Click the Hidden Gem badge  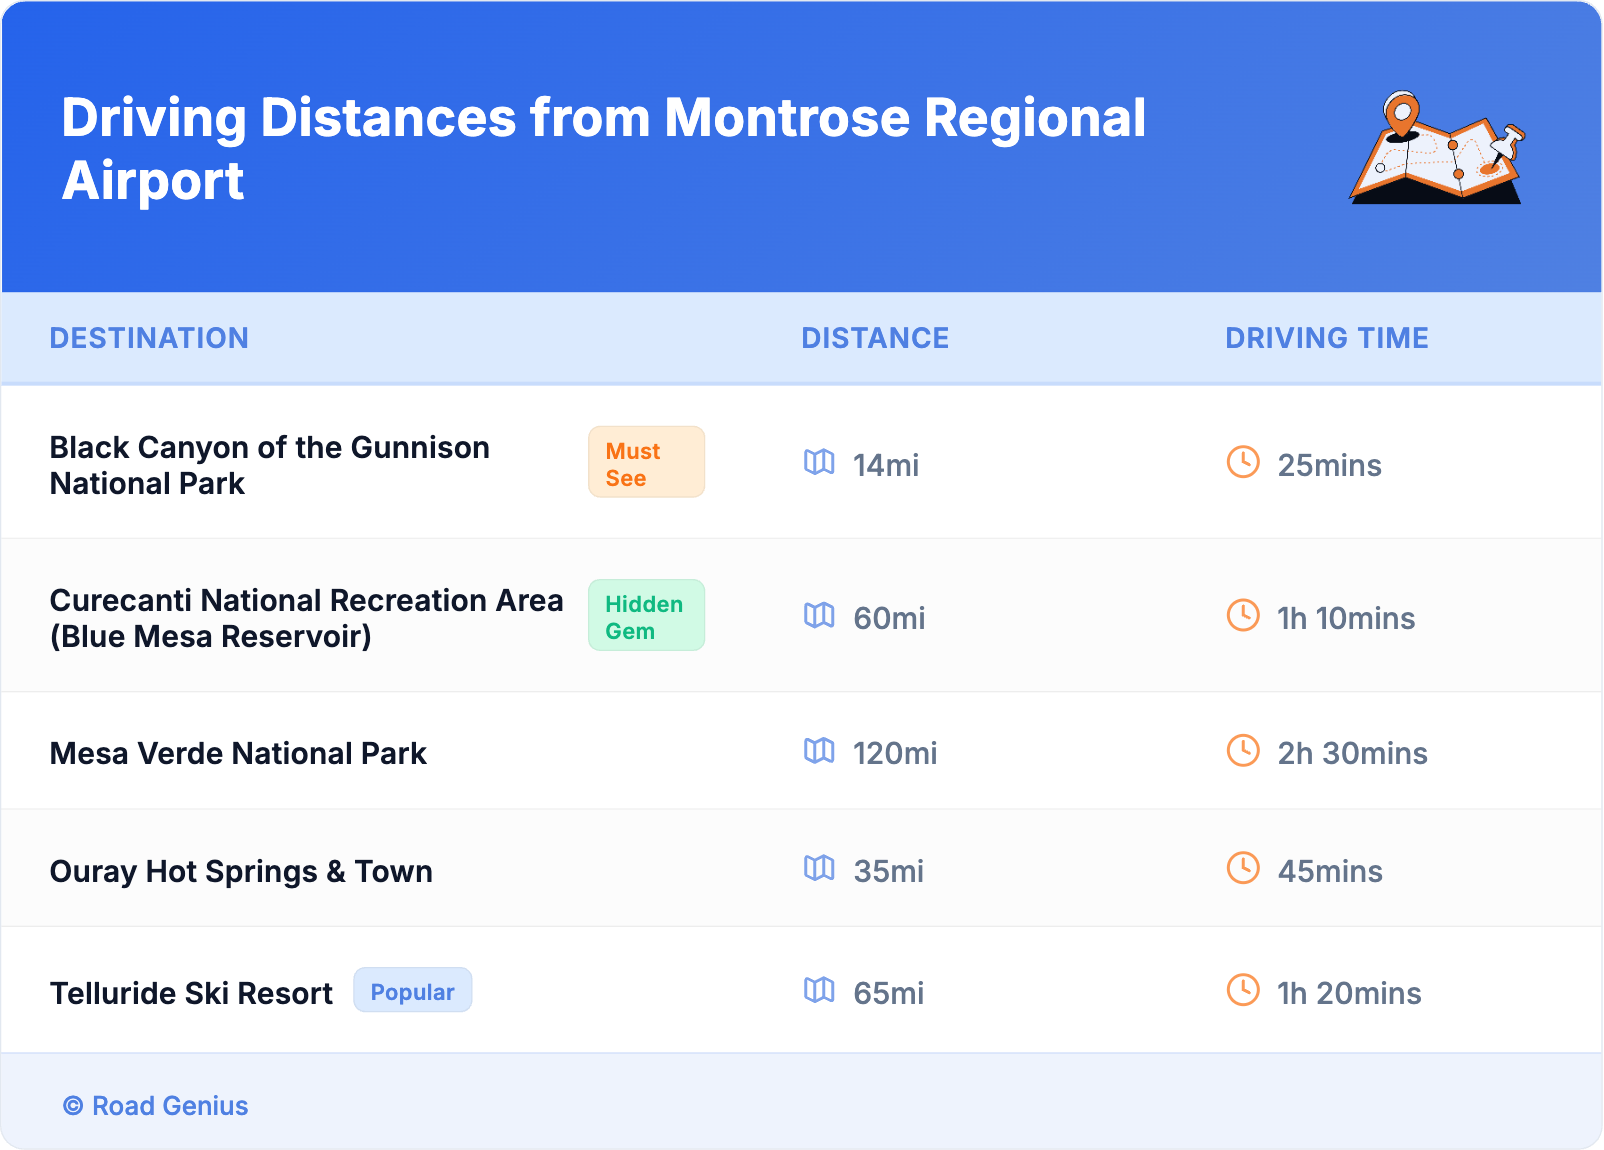tap(646, 615)
